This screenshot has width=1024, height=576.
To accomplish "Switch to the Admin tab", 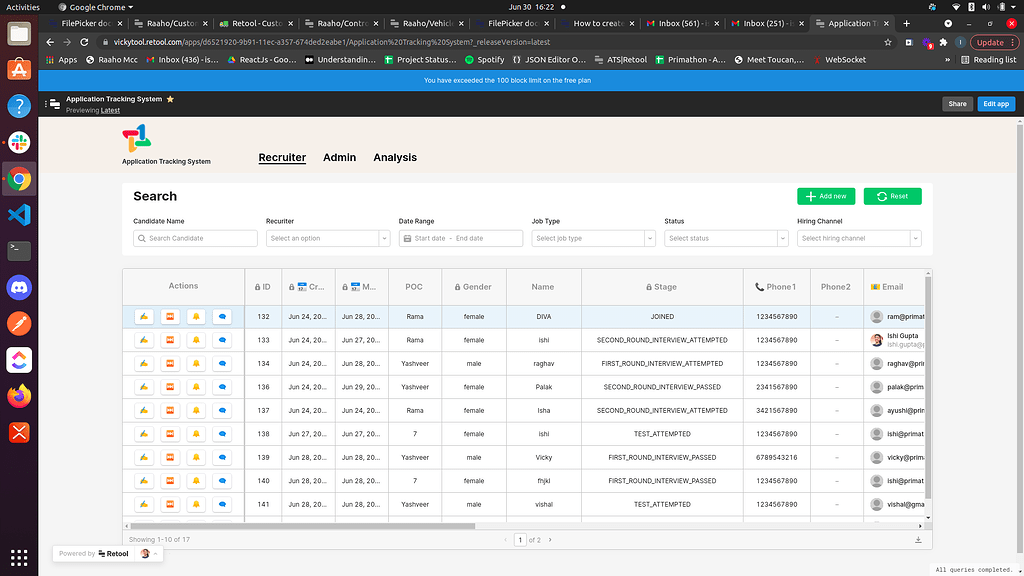I will click(339, 157).
